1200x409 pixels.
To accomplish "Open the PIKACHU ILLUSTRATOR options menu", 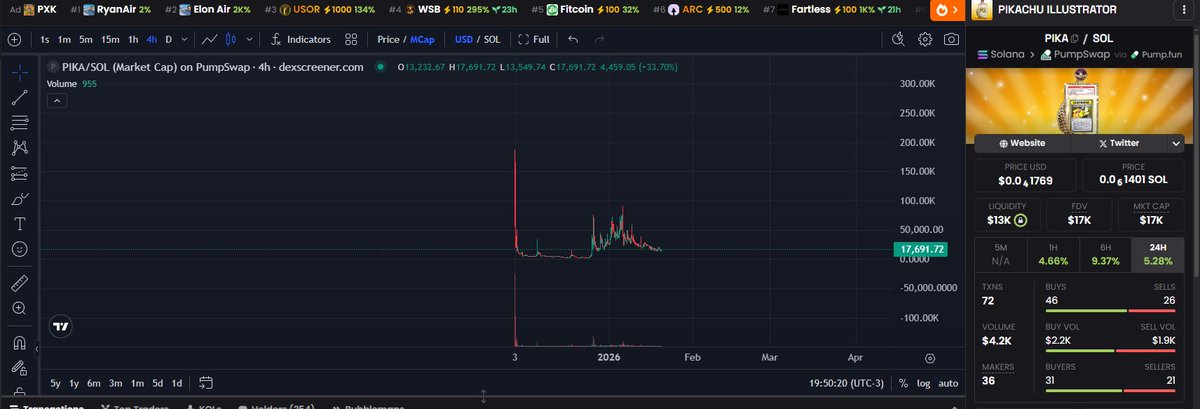I will coord(1183,10).
